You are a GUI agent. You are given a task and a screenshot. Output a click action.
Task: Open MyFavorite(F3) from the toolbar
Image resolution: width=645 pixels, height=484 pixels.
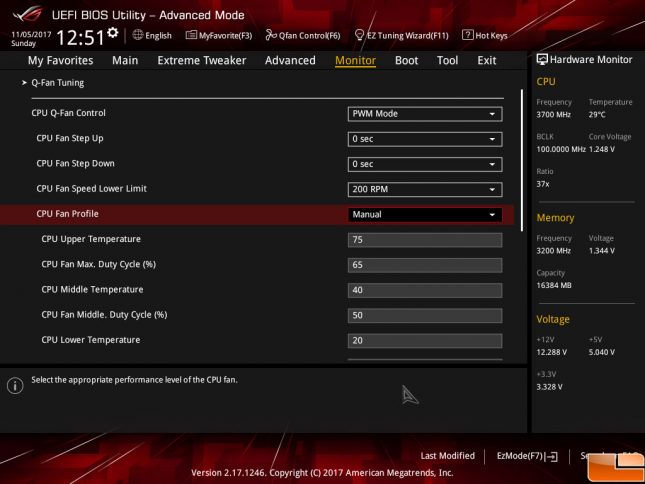click(219, 35)
